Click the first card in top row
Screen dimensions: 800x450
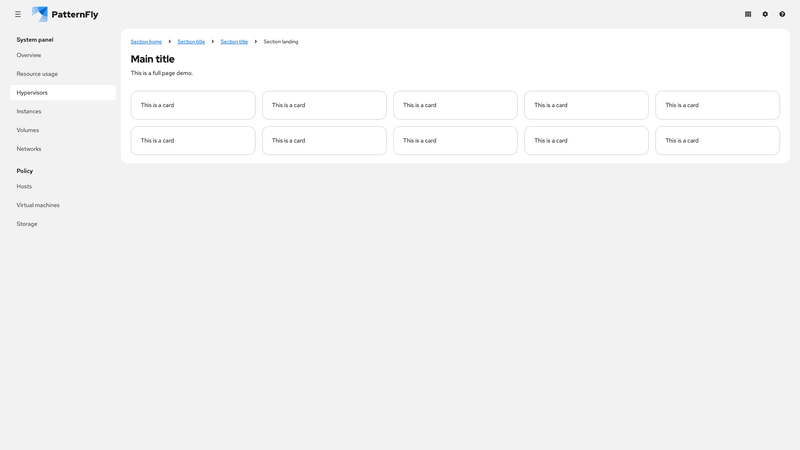[193, 105]
